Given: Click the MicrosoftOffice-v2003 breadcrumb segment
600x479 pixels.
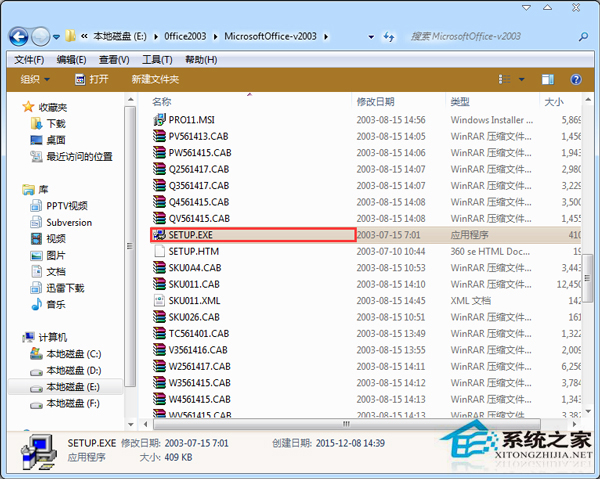Looking at the screenshot, I should [271, 36].
